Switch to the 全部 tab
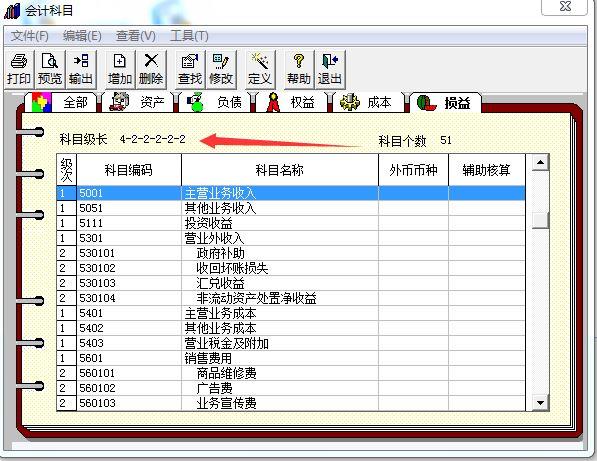 click(x=61, y=102)
